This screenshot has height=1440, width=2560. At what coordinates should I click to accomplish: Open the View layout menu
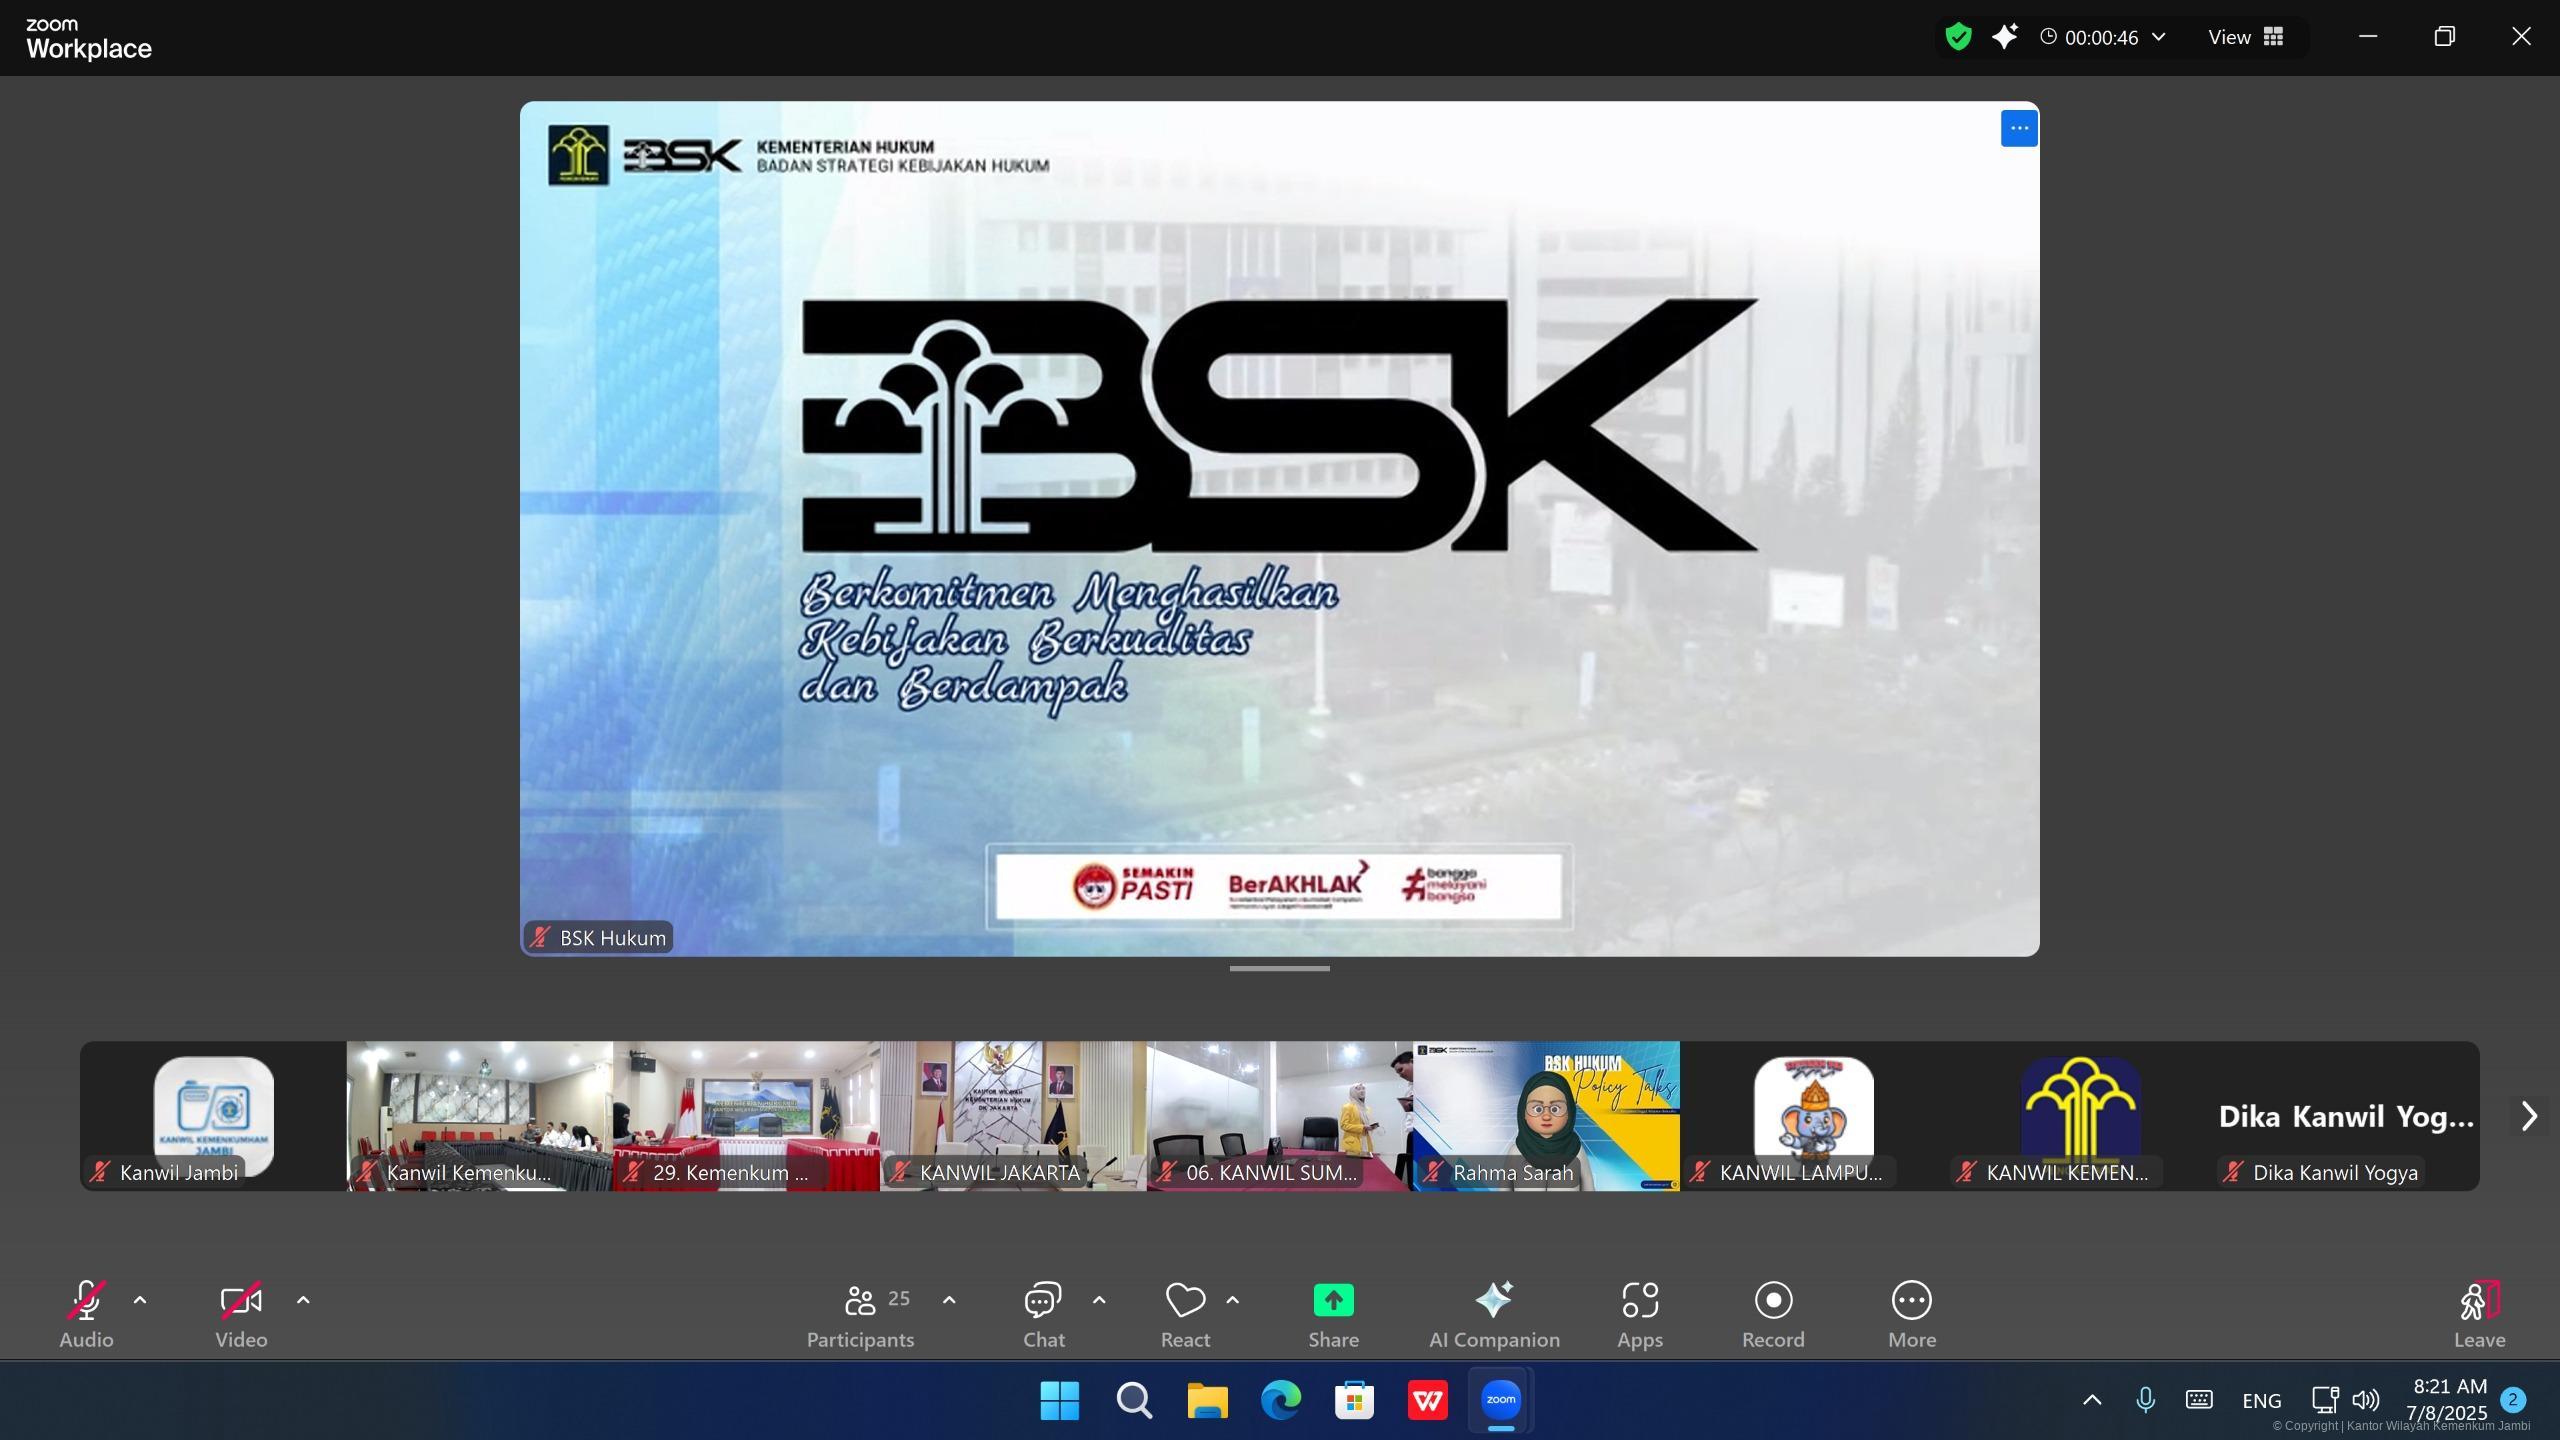pyautogui.click(x=2246, y=37)
